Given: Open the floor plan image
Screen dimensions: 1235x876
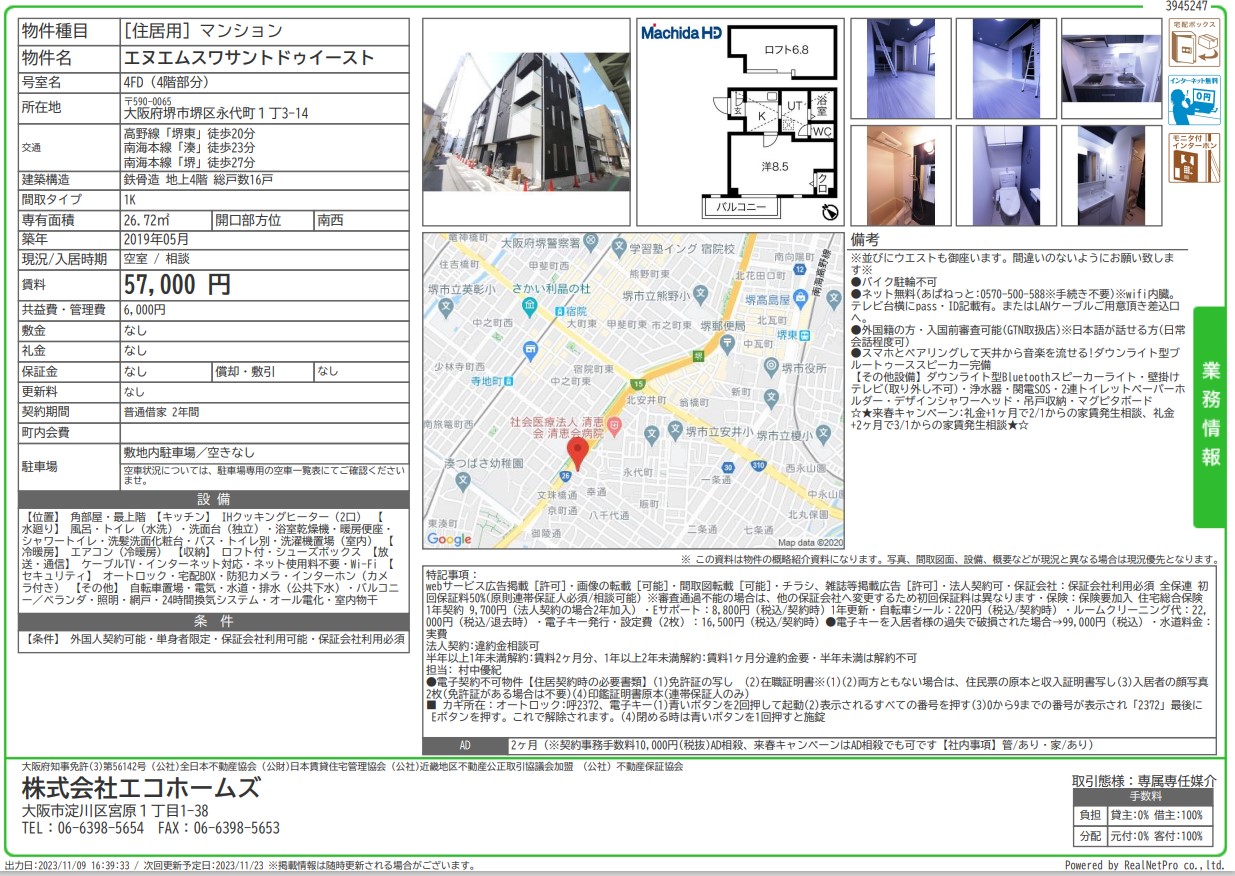Looking at the screenshot, I should (x=741, y=121).
